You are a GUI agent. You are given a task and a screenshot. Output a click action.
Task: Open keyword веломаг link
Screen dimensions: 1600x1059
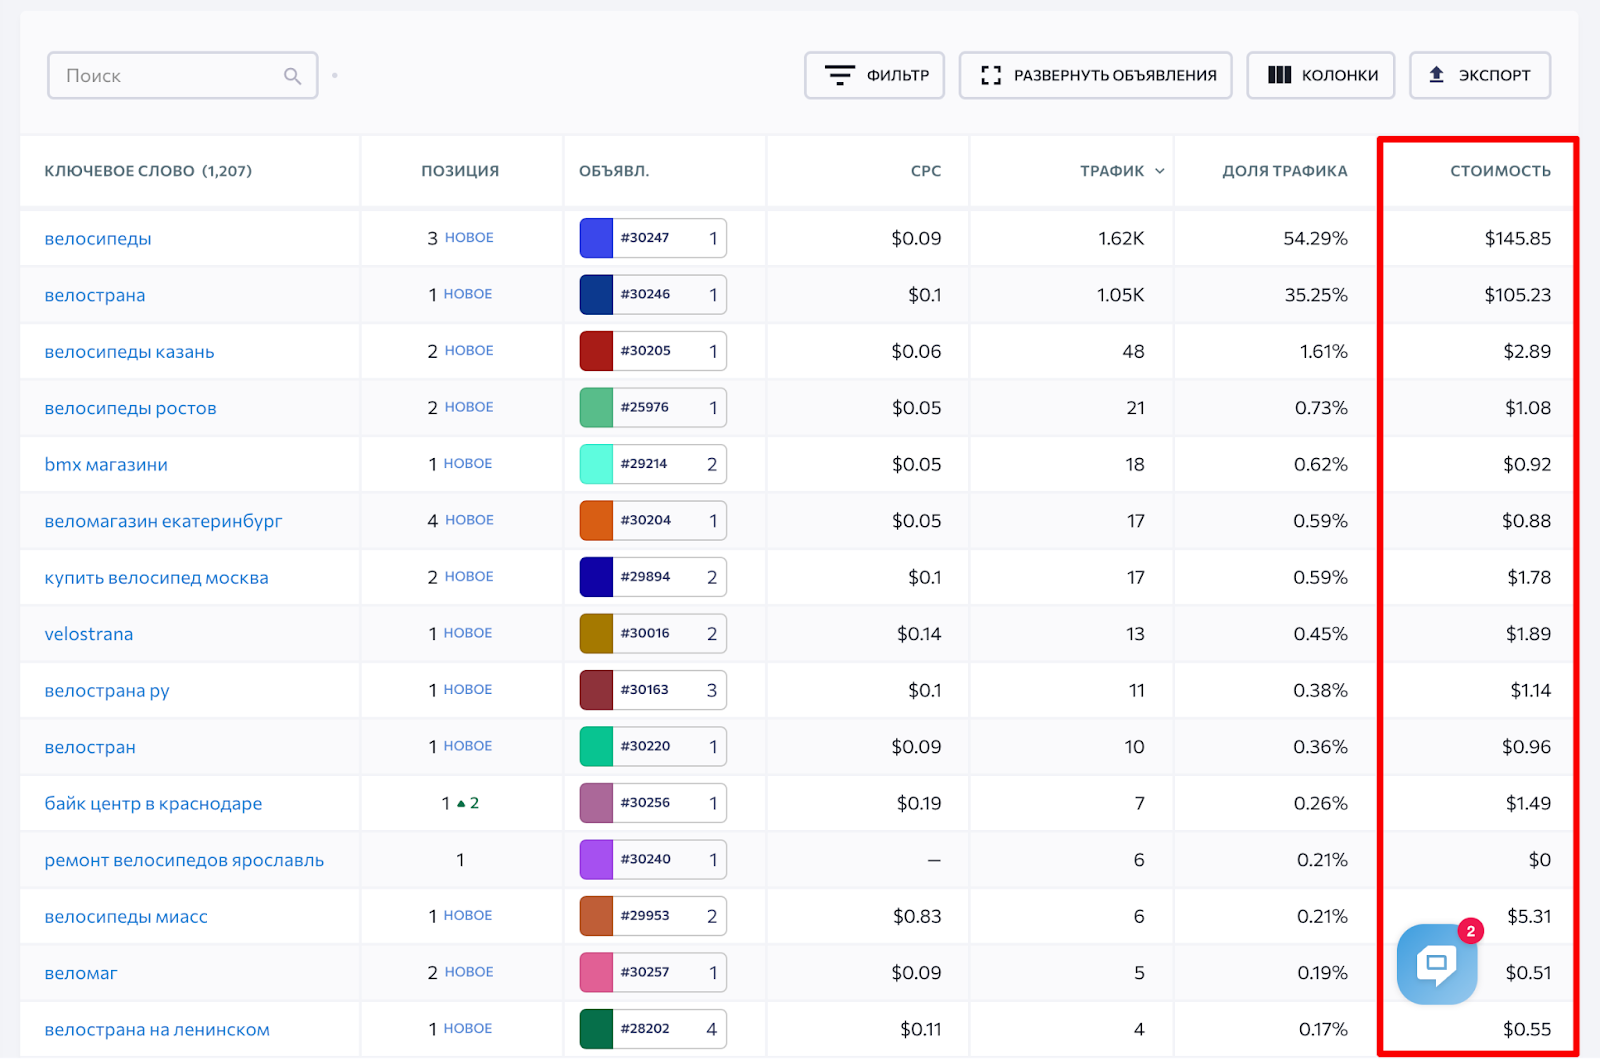[81, 973]
